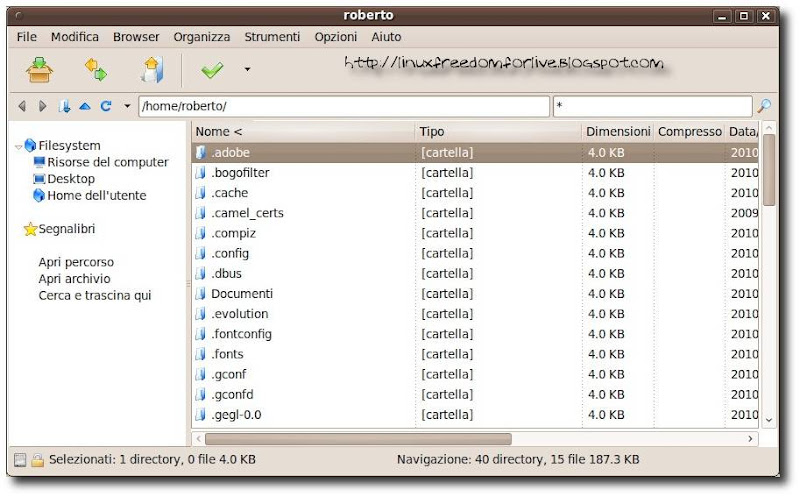Collapse the Filesystem tree node

click(x=18, y=146)
